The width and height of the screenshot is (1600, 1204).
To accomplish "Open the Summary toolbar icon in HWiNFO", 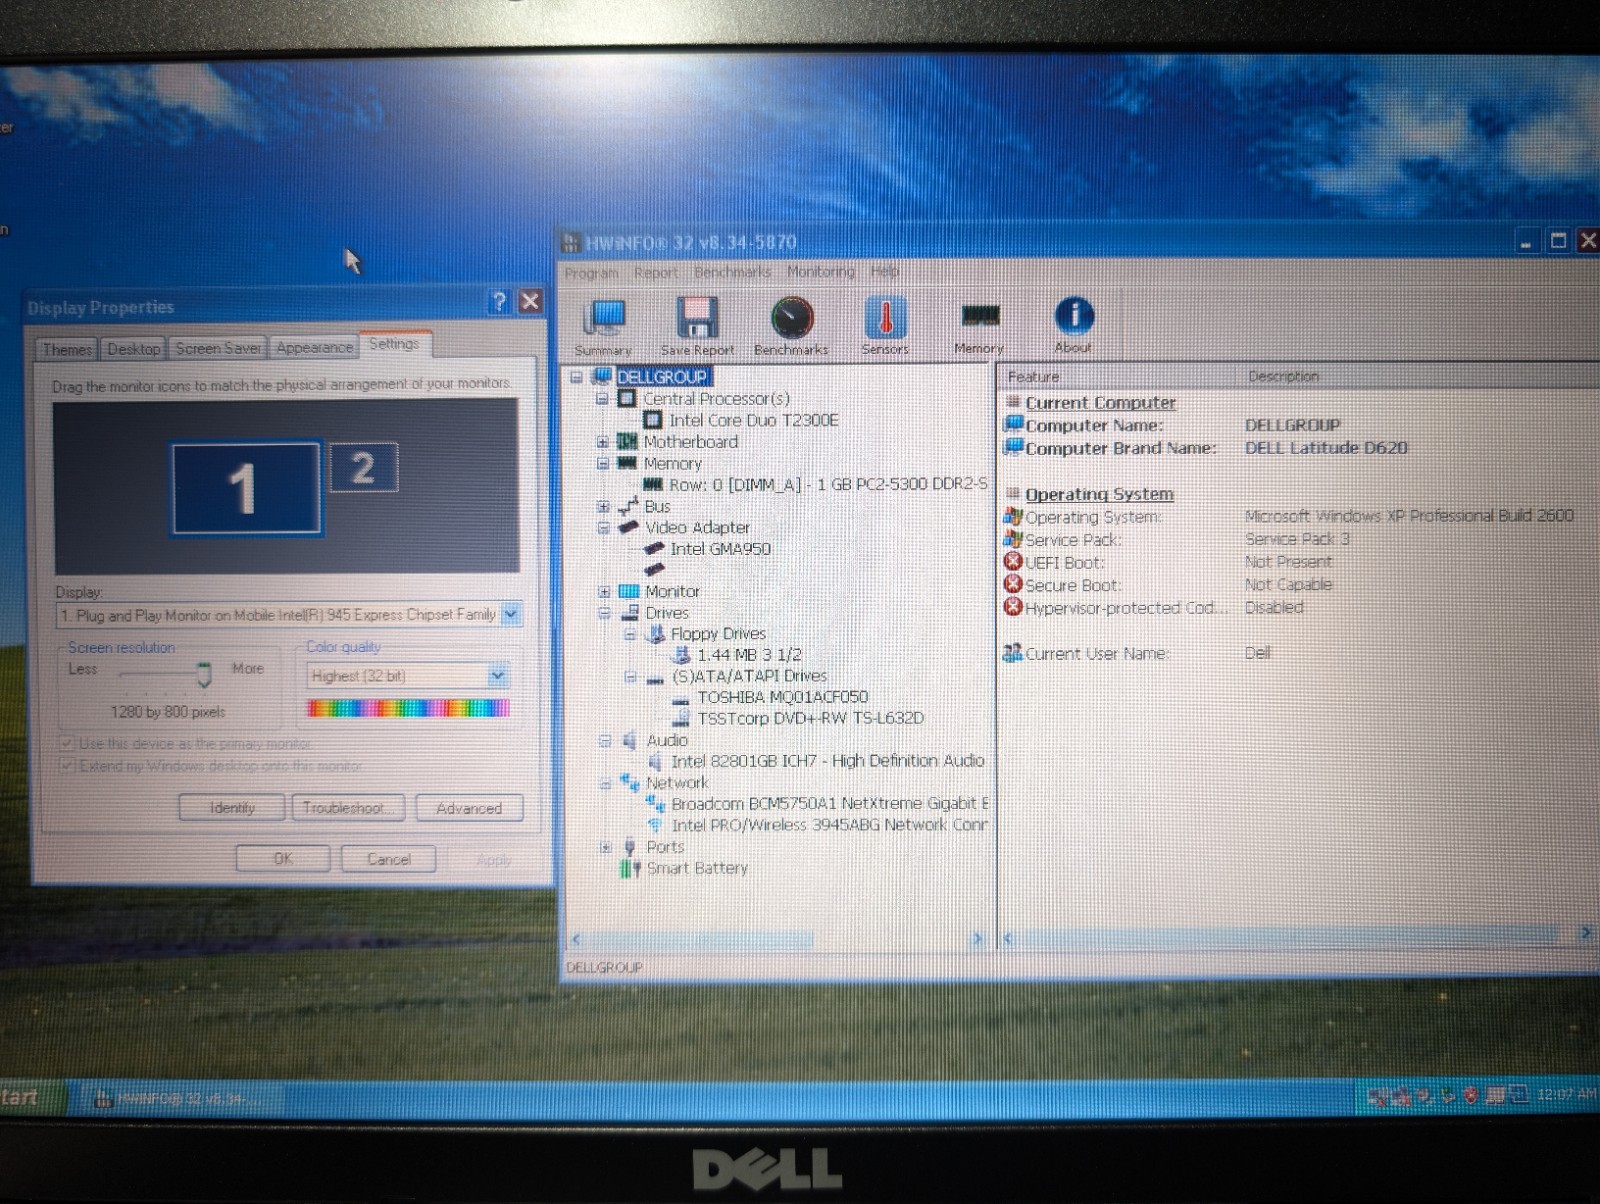I will 604,326.
